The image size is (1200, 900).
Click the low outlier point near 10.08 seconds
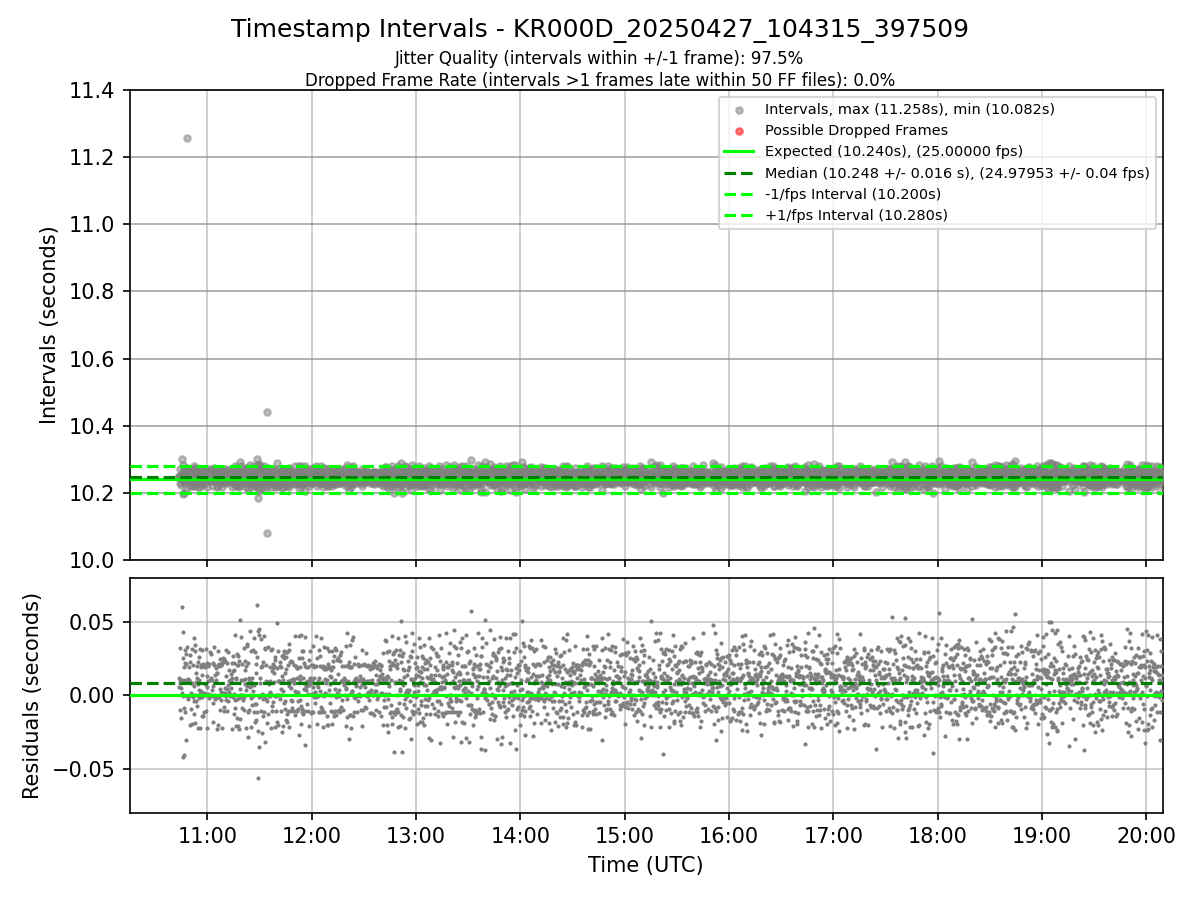(267, 533)
